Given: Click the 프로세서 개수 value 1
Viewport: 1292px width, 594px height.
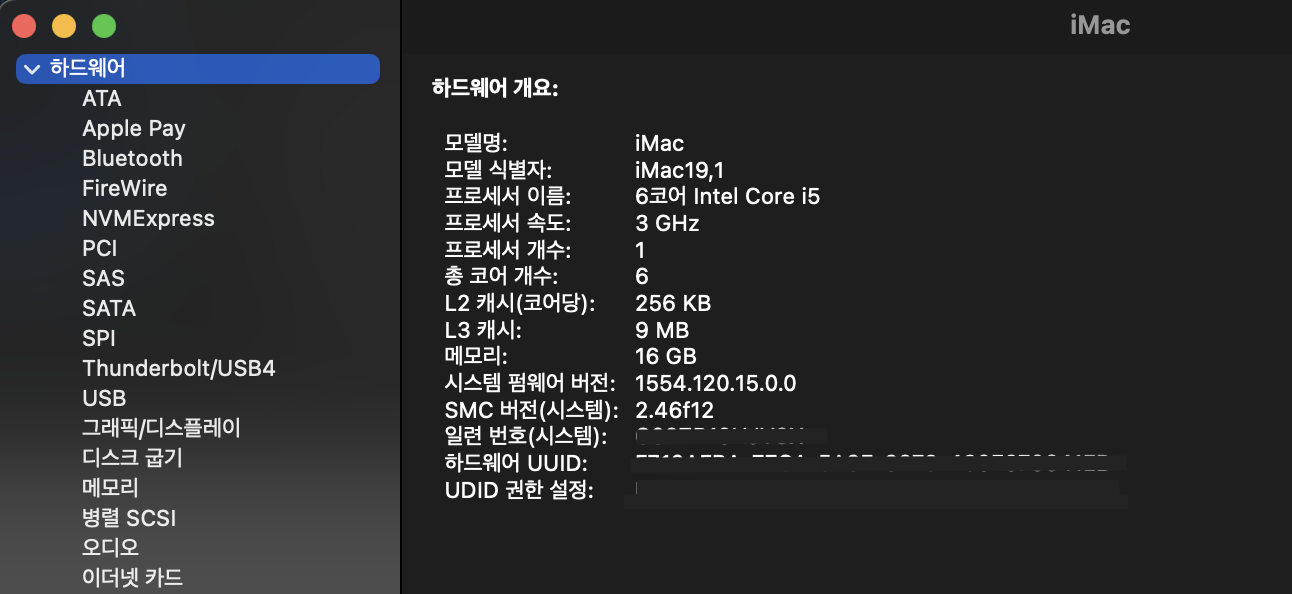Looking at the screenshot, I should (x=640, y=250).
